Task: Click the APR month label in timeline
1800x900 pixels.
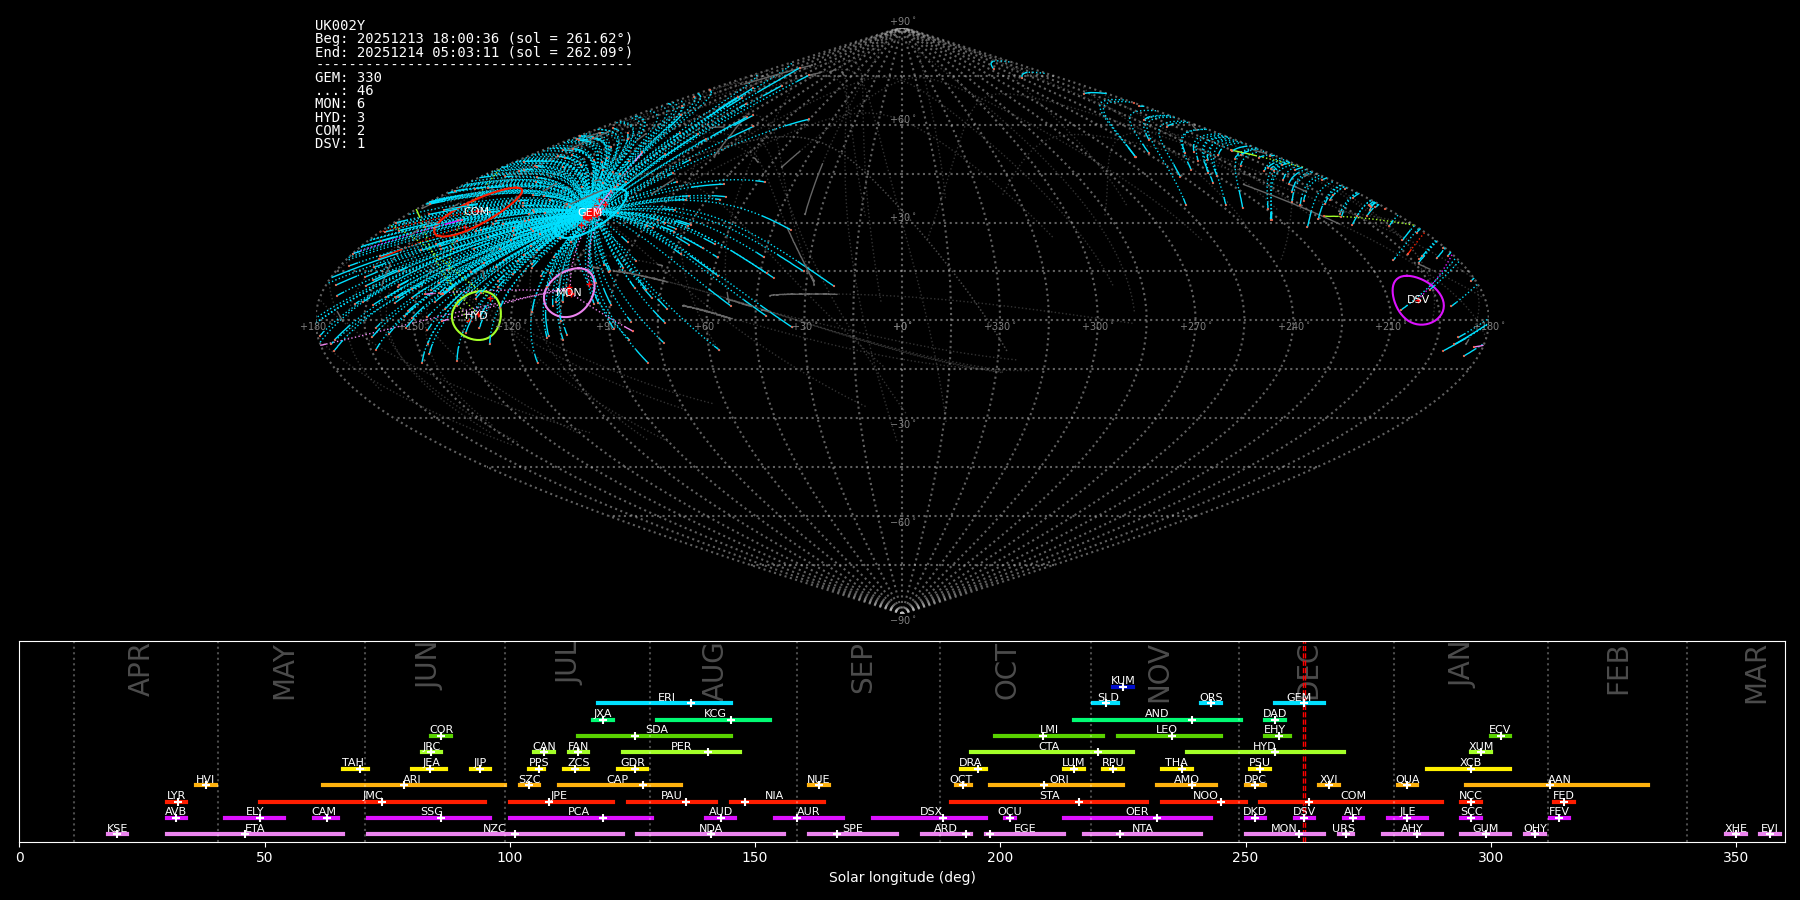Action: 140,670
